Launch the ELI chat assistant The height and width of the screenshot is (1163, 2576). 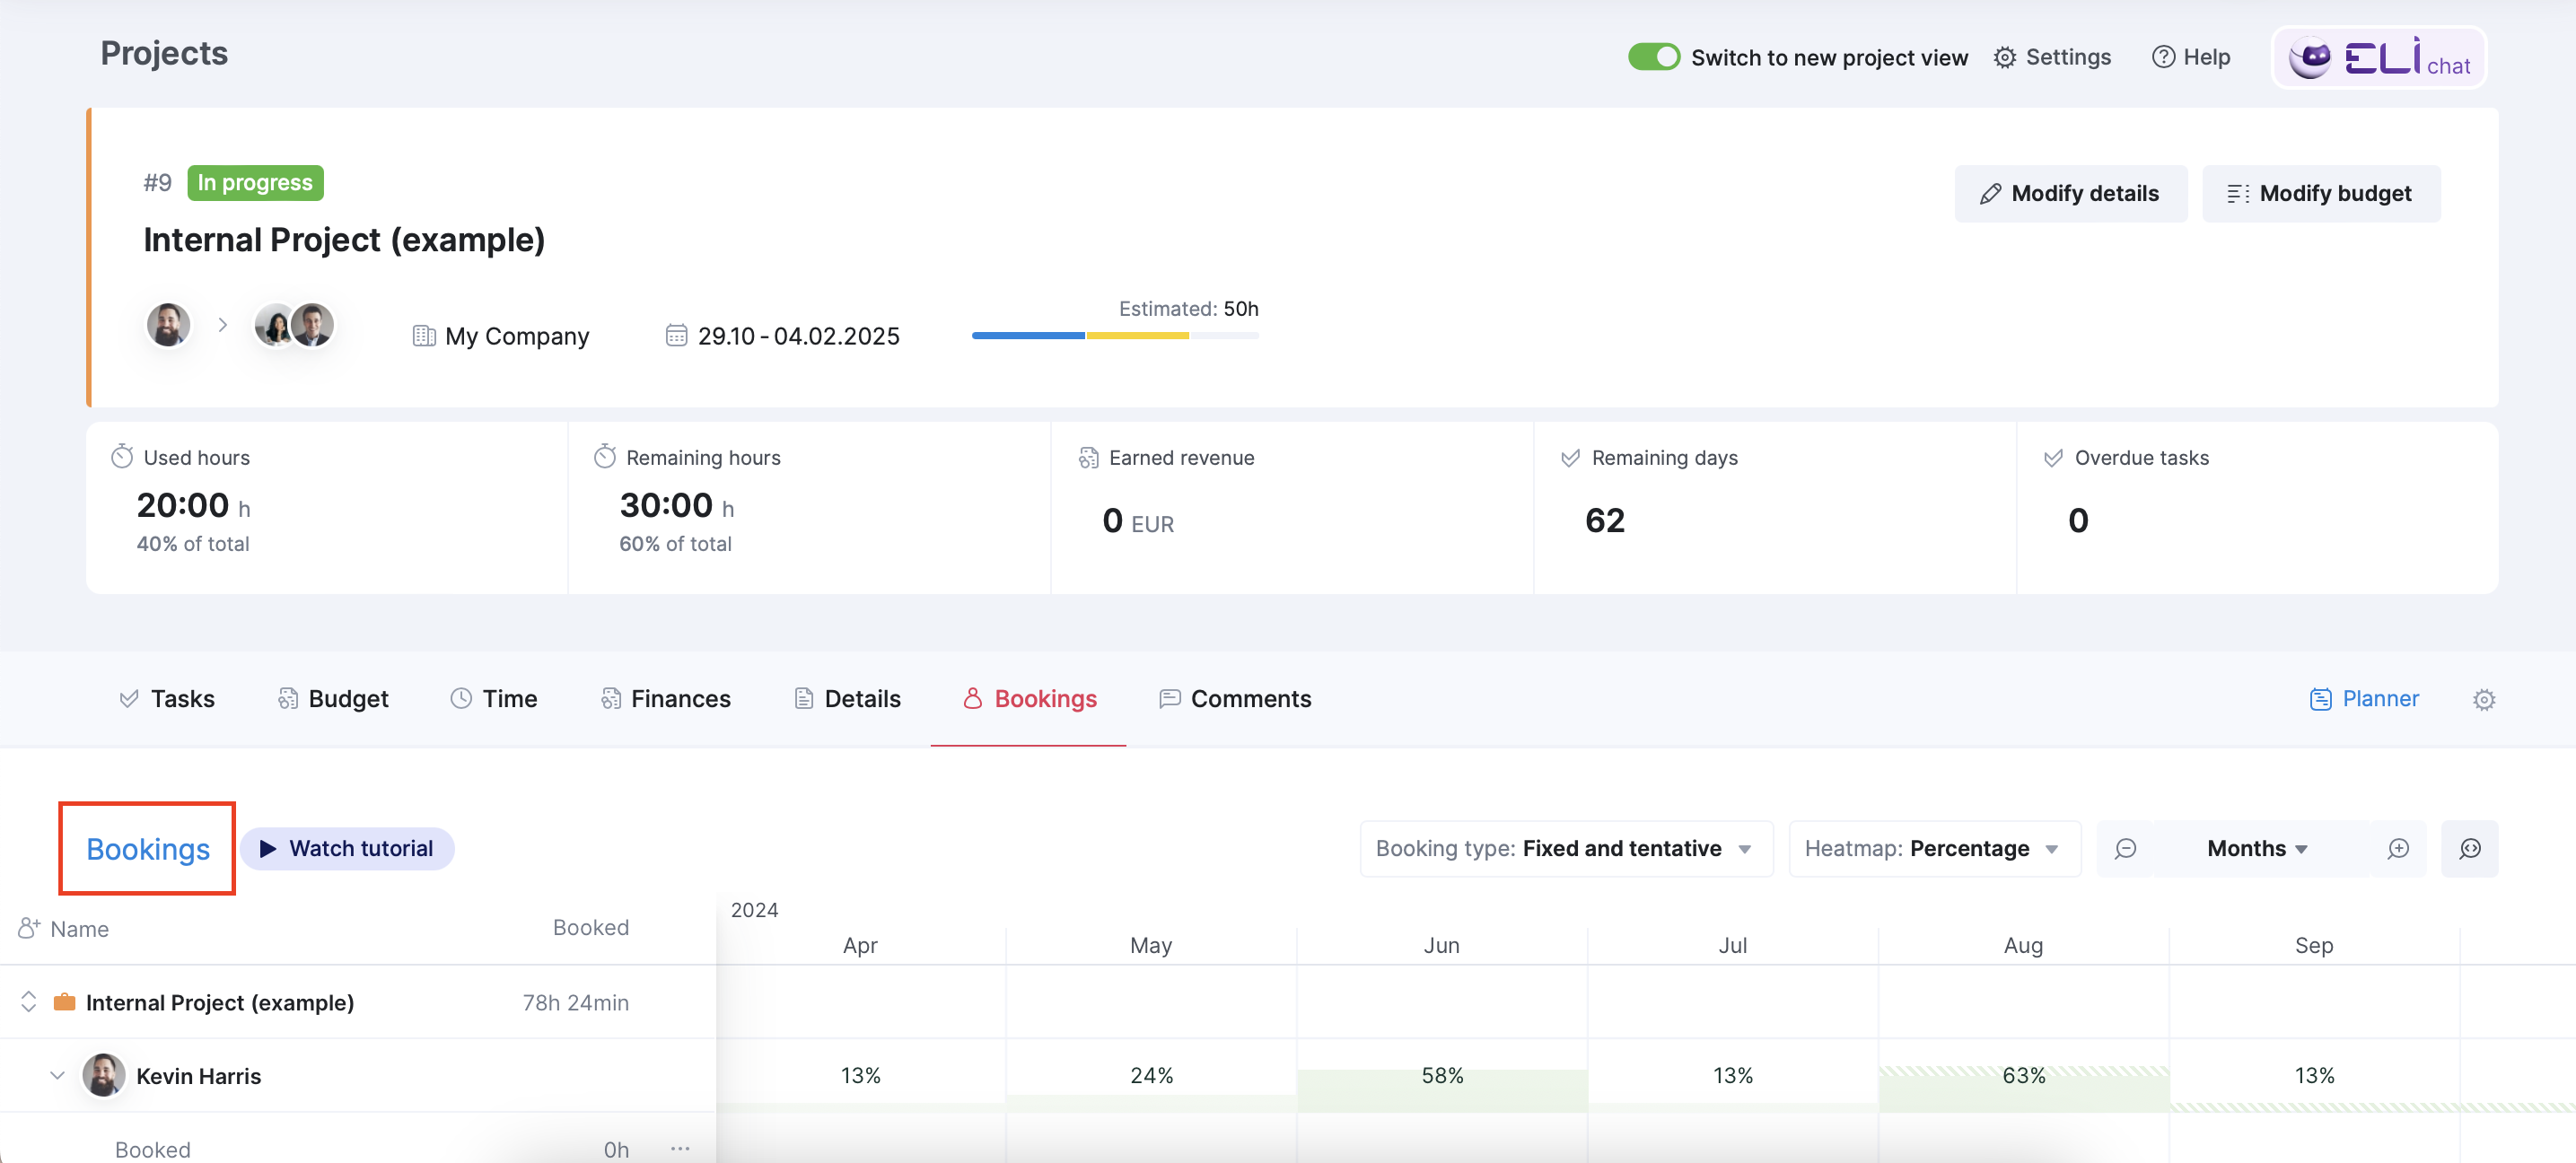point(2378,57)
